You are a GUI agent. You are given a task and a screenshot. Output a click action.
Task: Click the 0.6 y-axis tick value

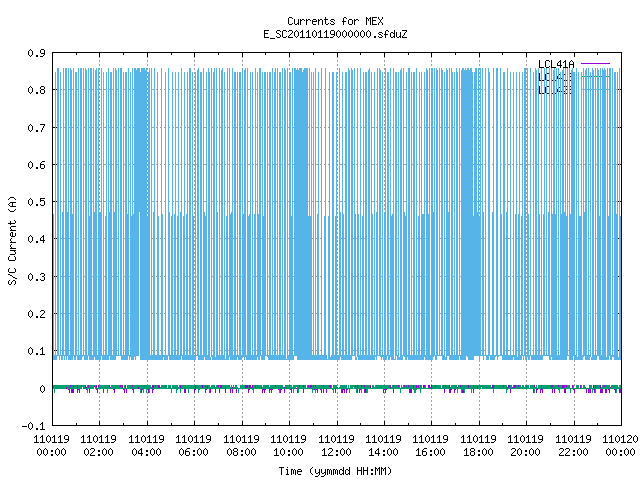pyautogui.click(x=36, y=165)
